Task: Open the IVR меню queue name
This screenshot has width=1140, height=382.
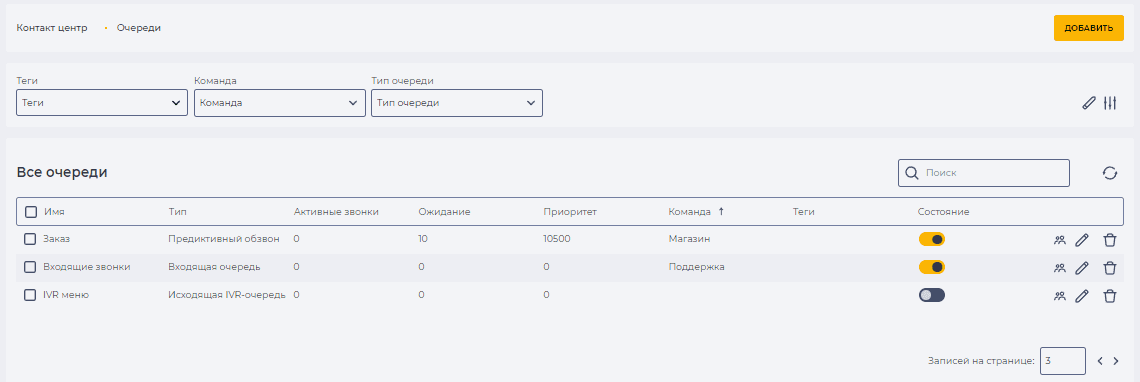Action: pos(65,295)
